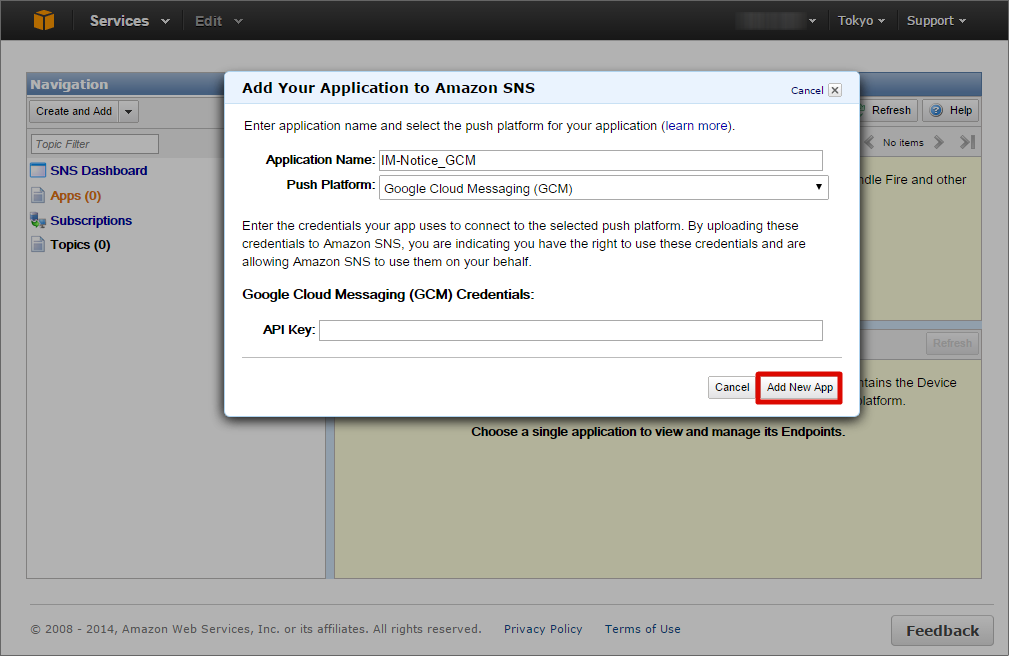Click the dialog title Add Your Application
The height and width of the screenshot is (656, 1009).
(389, 88)
